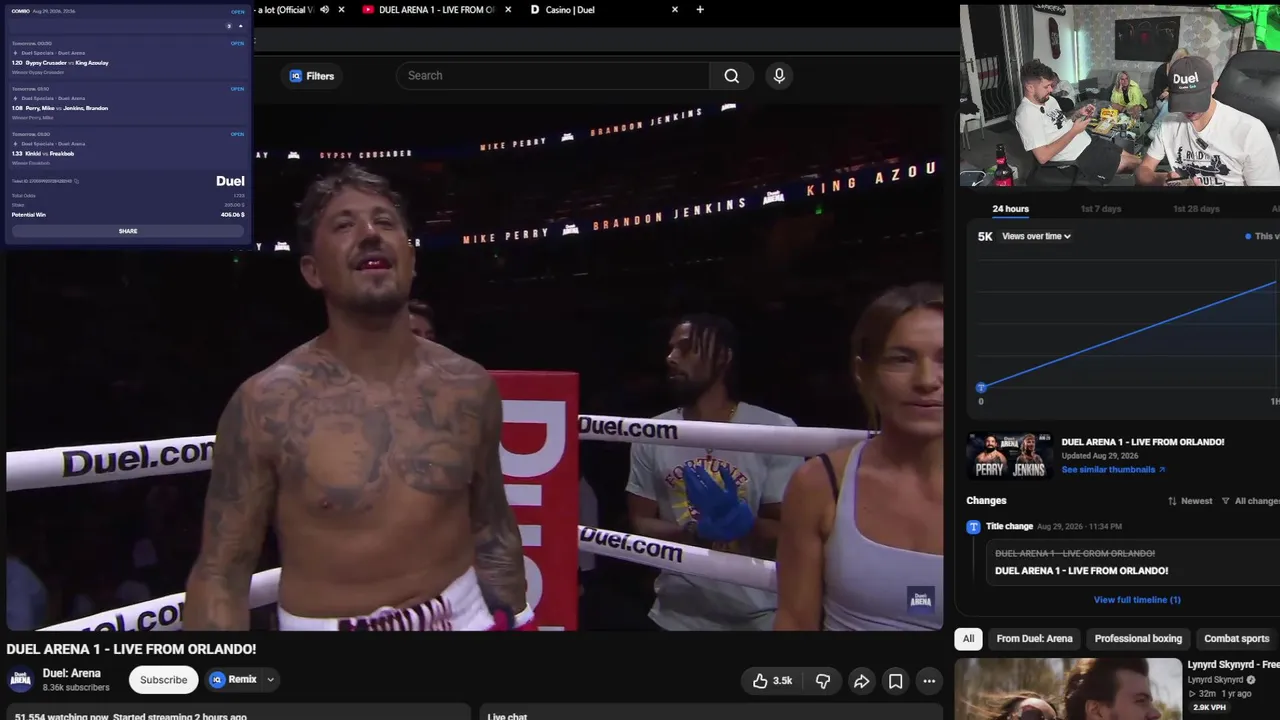
Task: Click the SHARE button on the bet slip
Action: pyautogui.click(x=128, y=231)
